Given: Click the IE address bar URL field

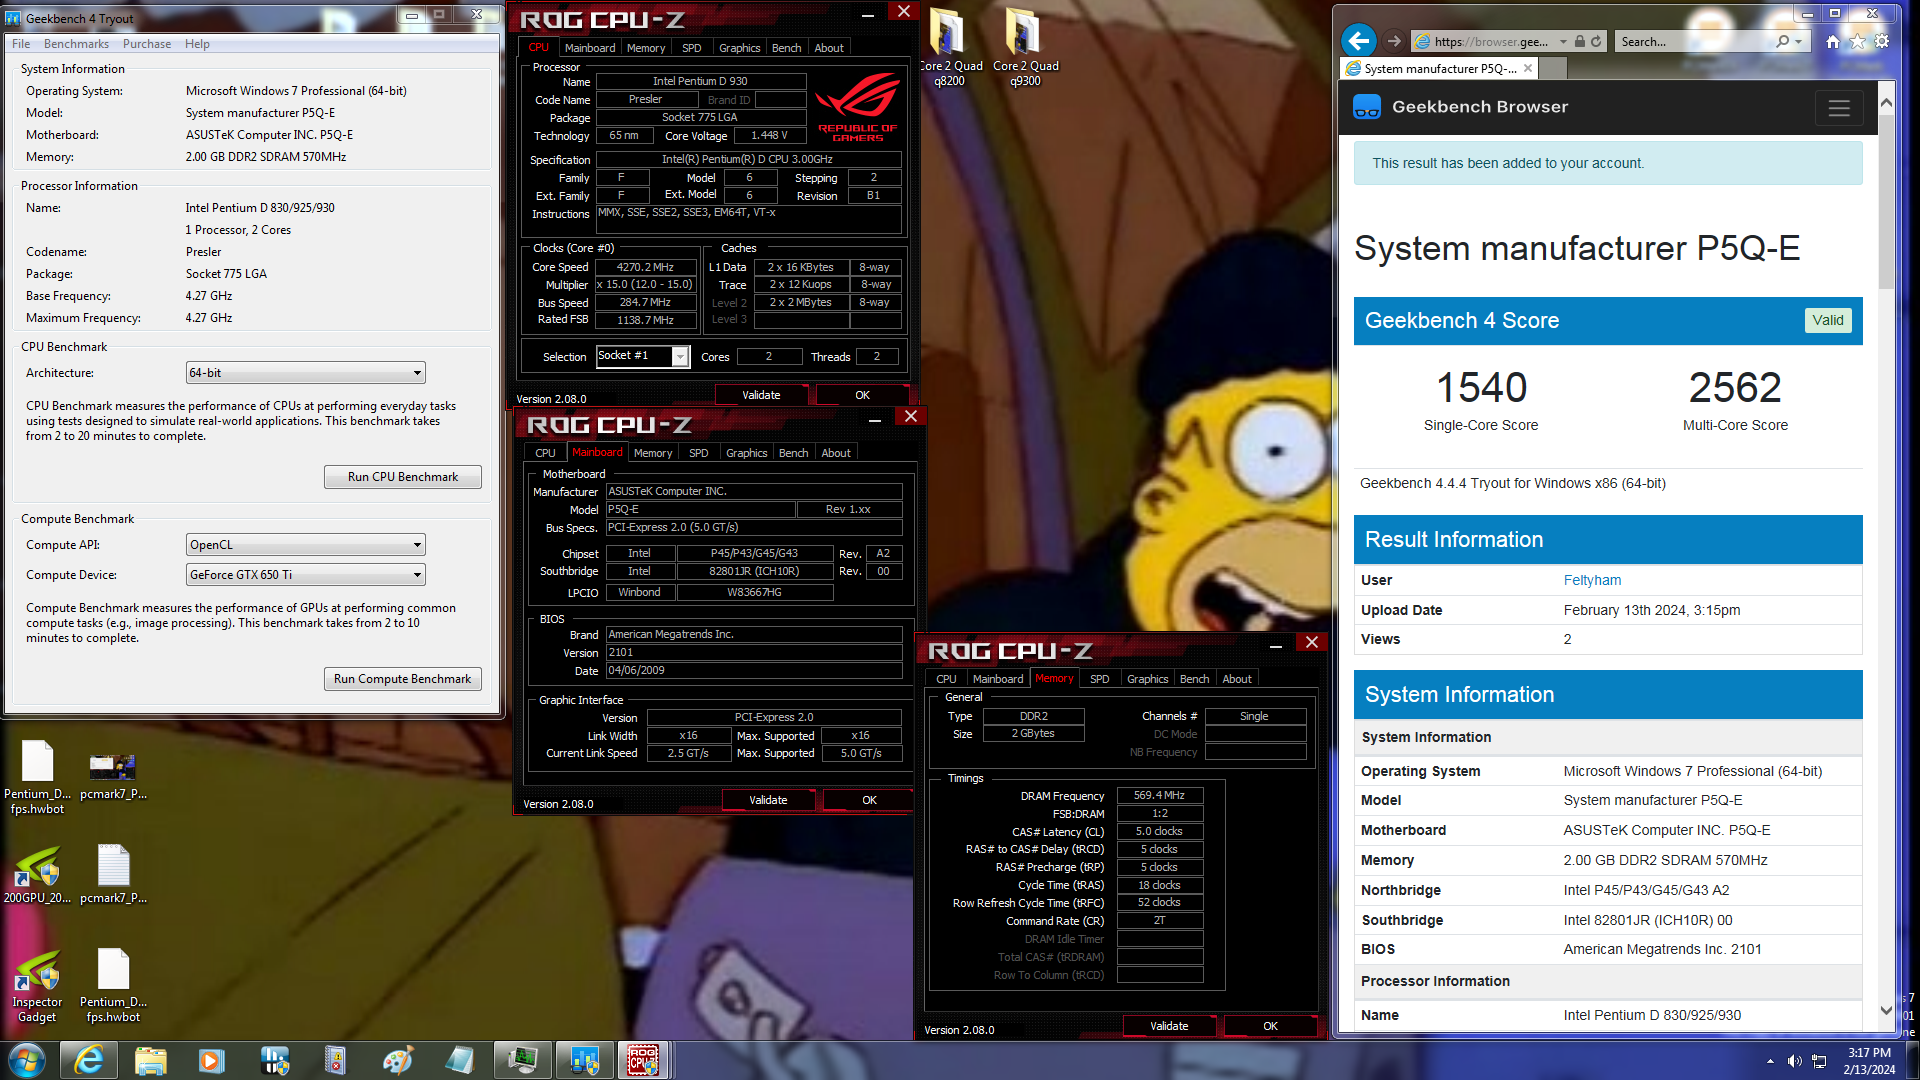Looking at the screenshot, I should [x=1490, y=42].
